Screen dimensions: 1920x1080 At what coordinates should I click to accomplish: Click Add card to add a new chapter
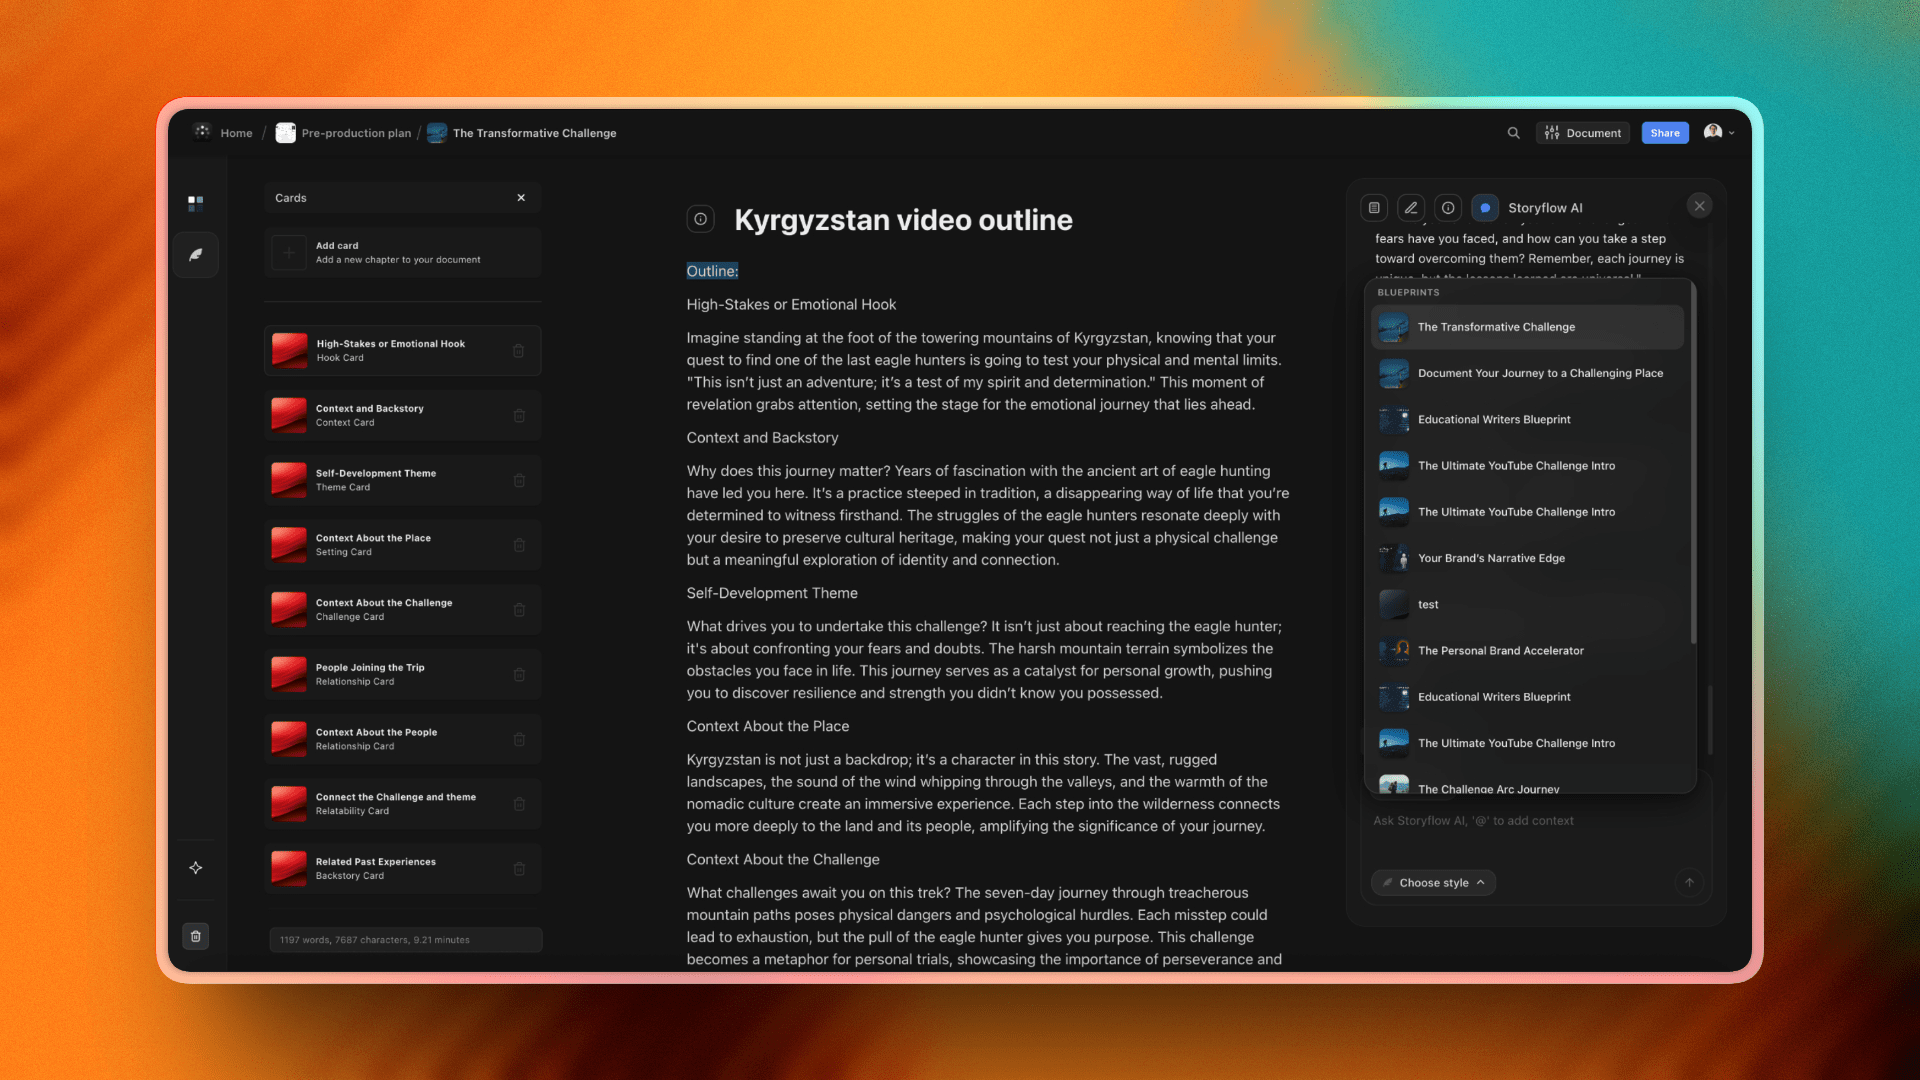tap(402, 251)
